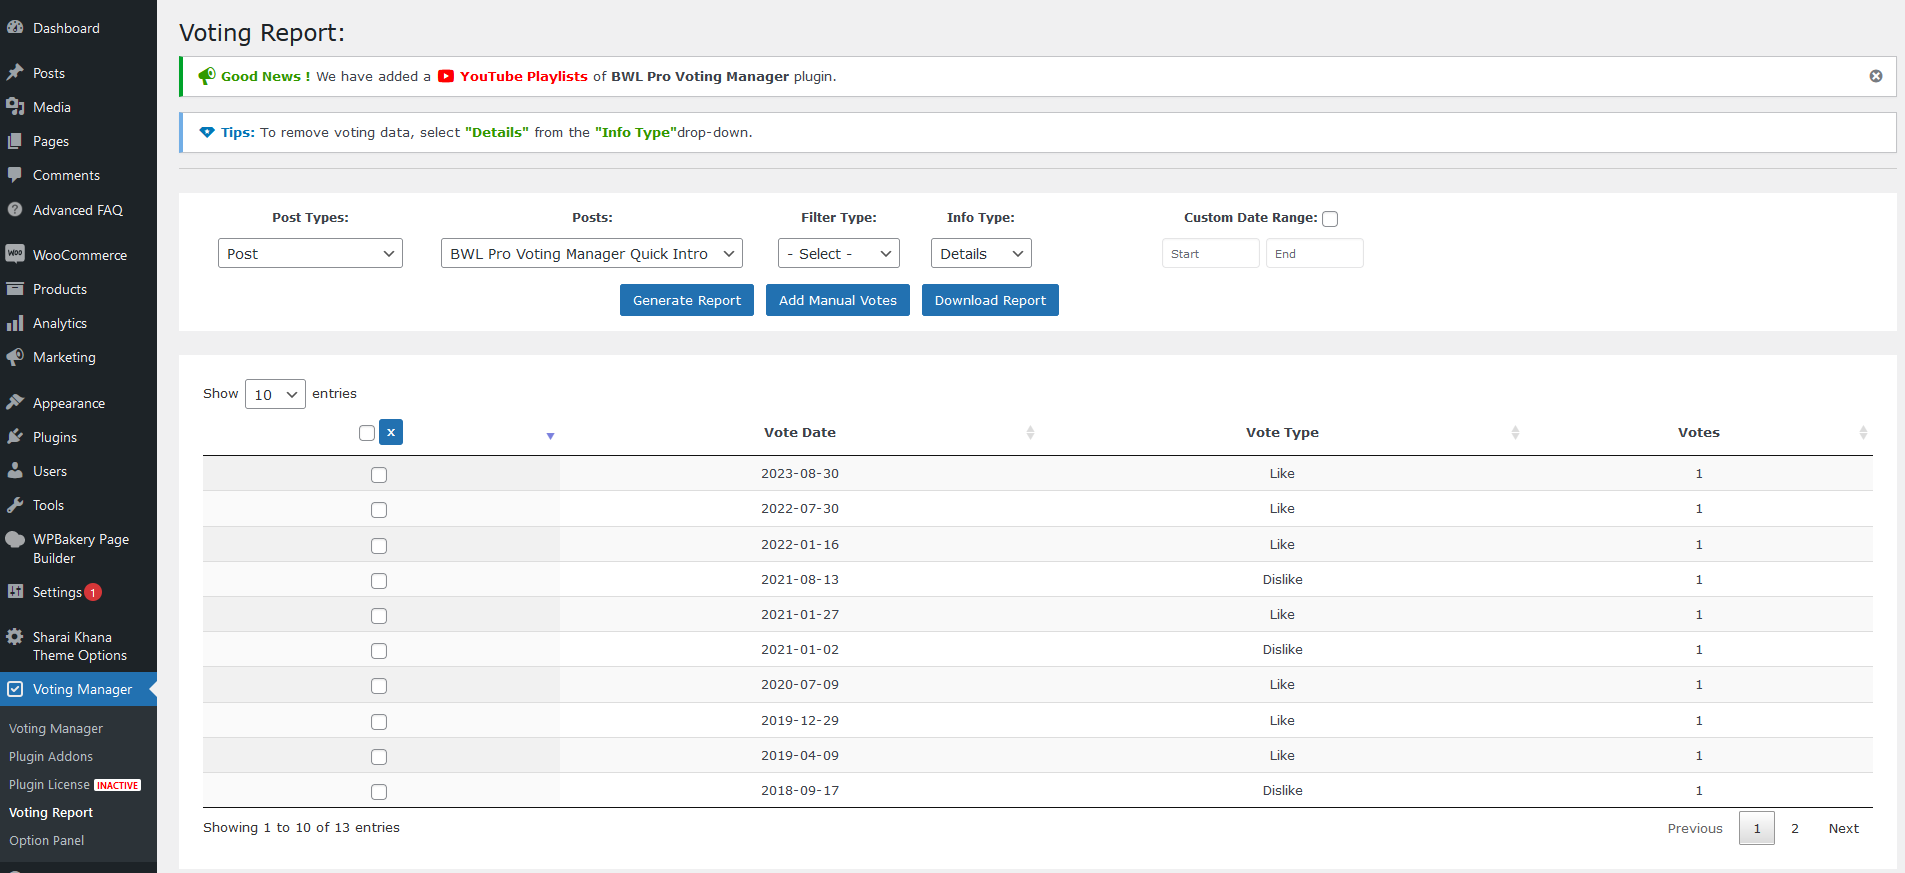Open the Post Types dropdown
The width and height of the screenshot is (1905, 873).
point(310,253)
